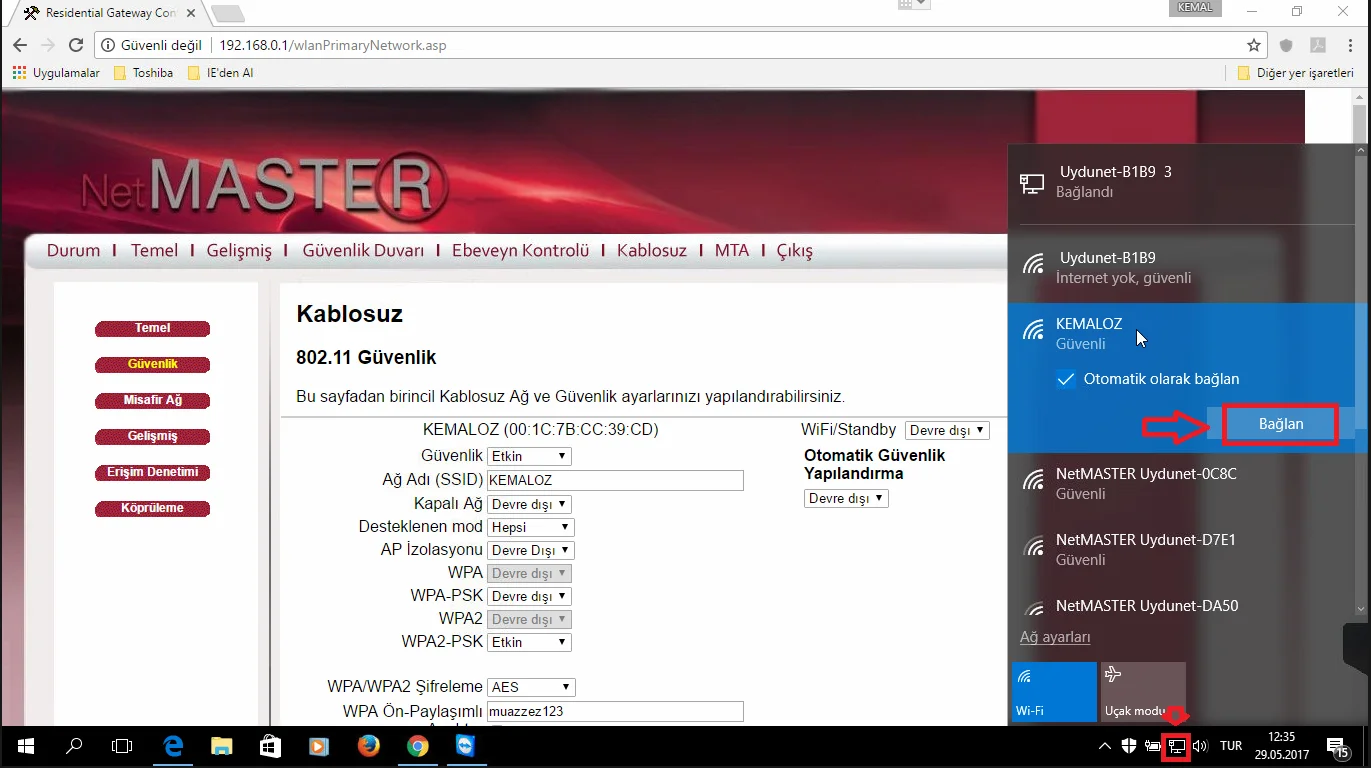Click the Ağ Adı (SSID) input field
This screenshot has height=768, width=1371.
(614, 480)
